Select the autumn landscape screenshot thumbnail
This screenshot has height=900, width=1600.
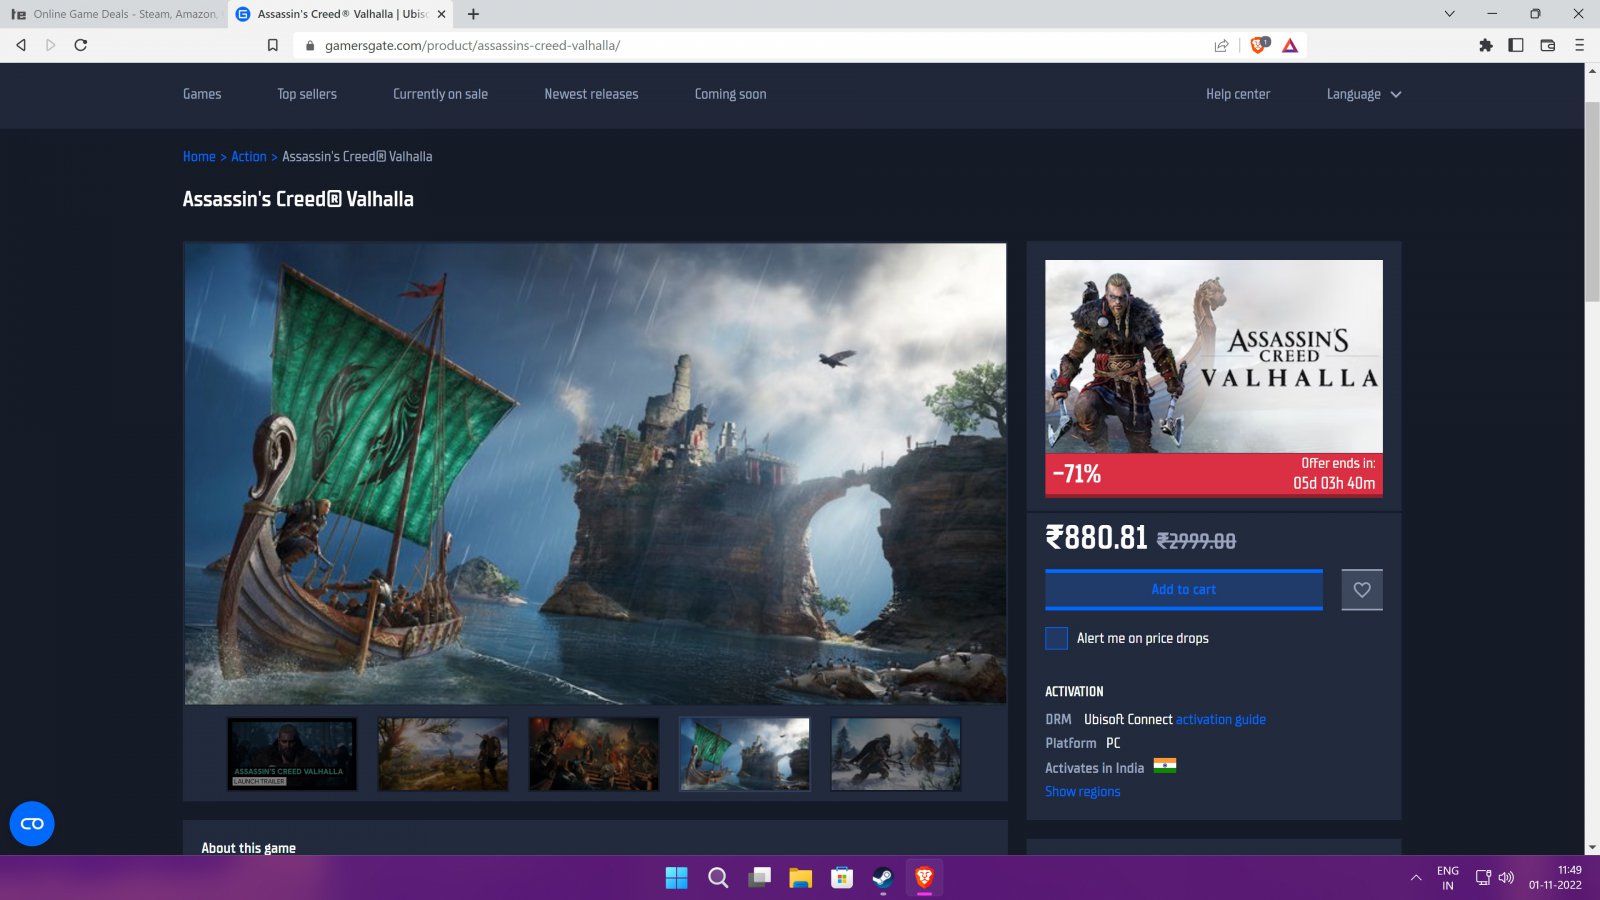tap(443, 754)
